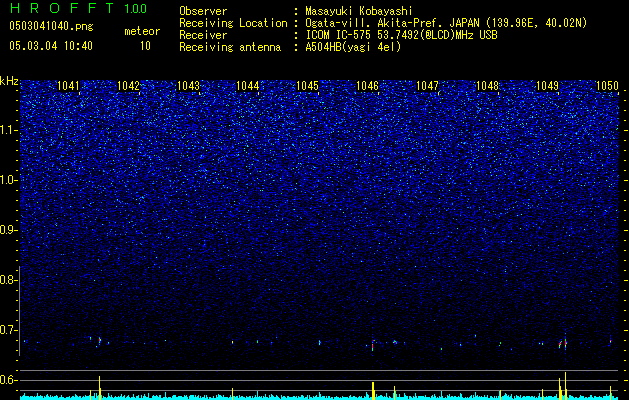Click the 1041 time axis marker
The image size is (629, 400).
pos(68,85)
